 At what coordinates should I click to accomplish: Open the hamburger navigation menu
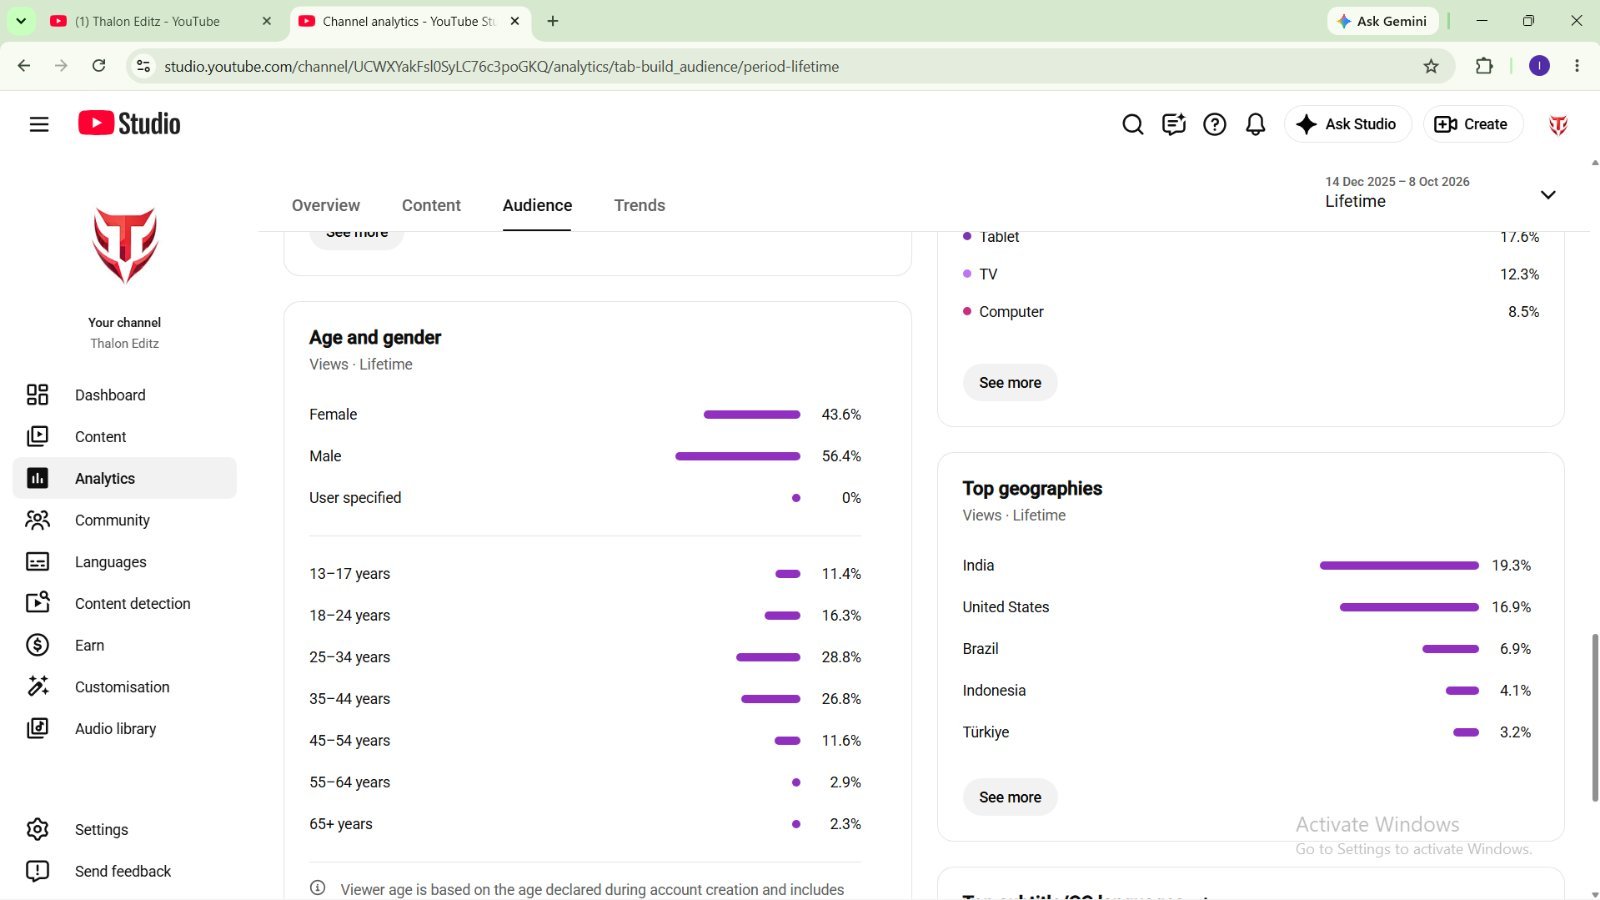(x=39, y=124)
